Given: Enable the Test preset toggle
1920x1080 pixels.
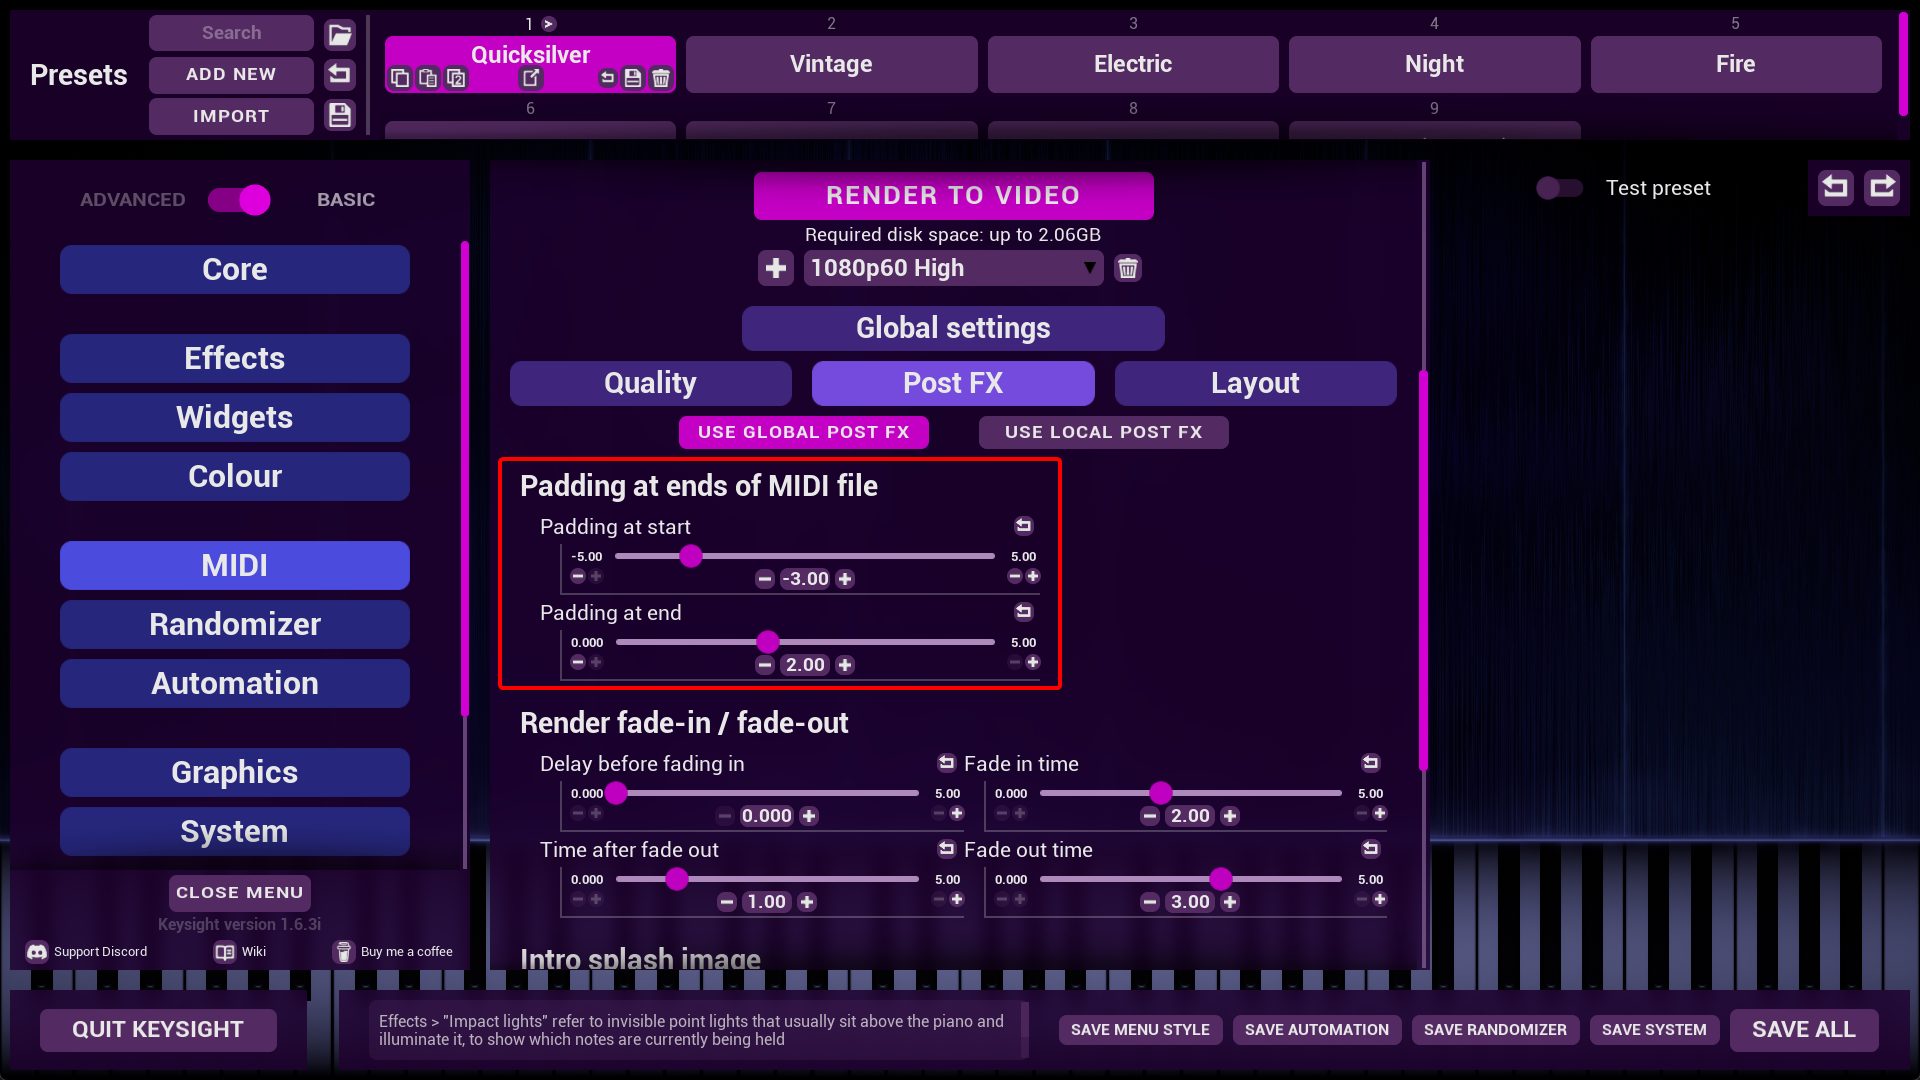Looking at the screenshot, I should pos(1559,188).
